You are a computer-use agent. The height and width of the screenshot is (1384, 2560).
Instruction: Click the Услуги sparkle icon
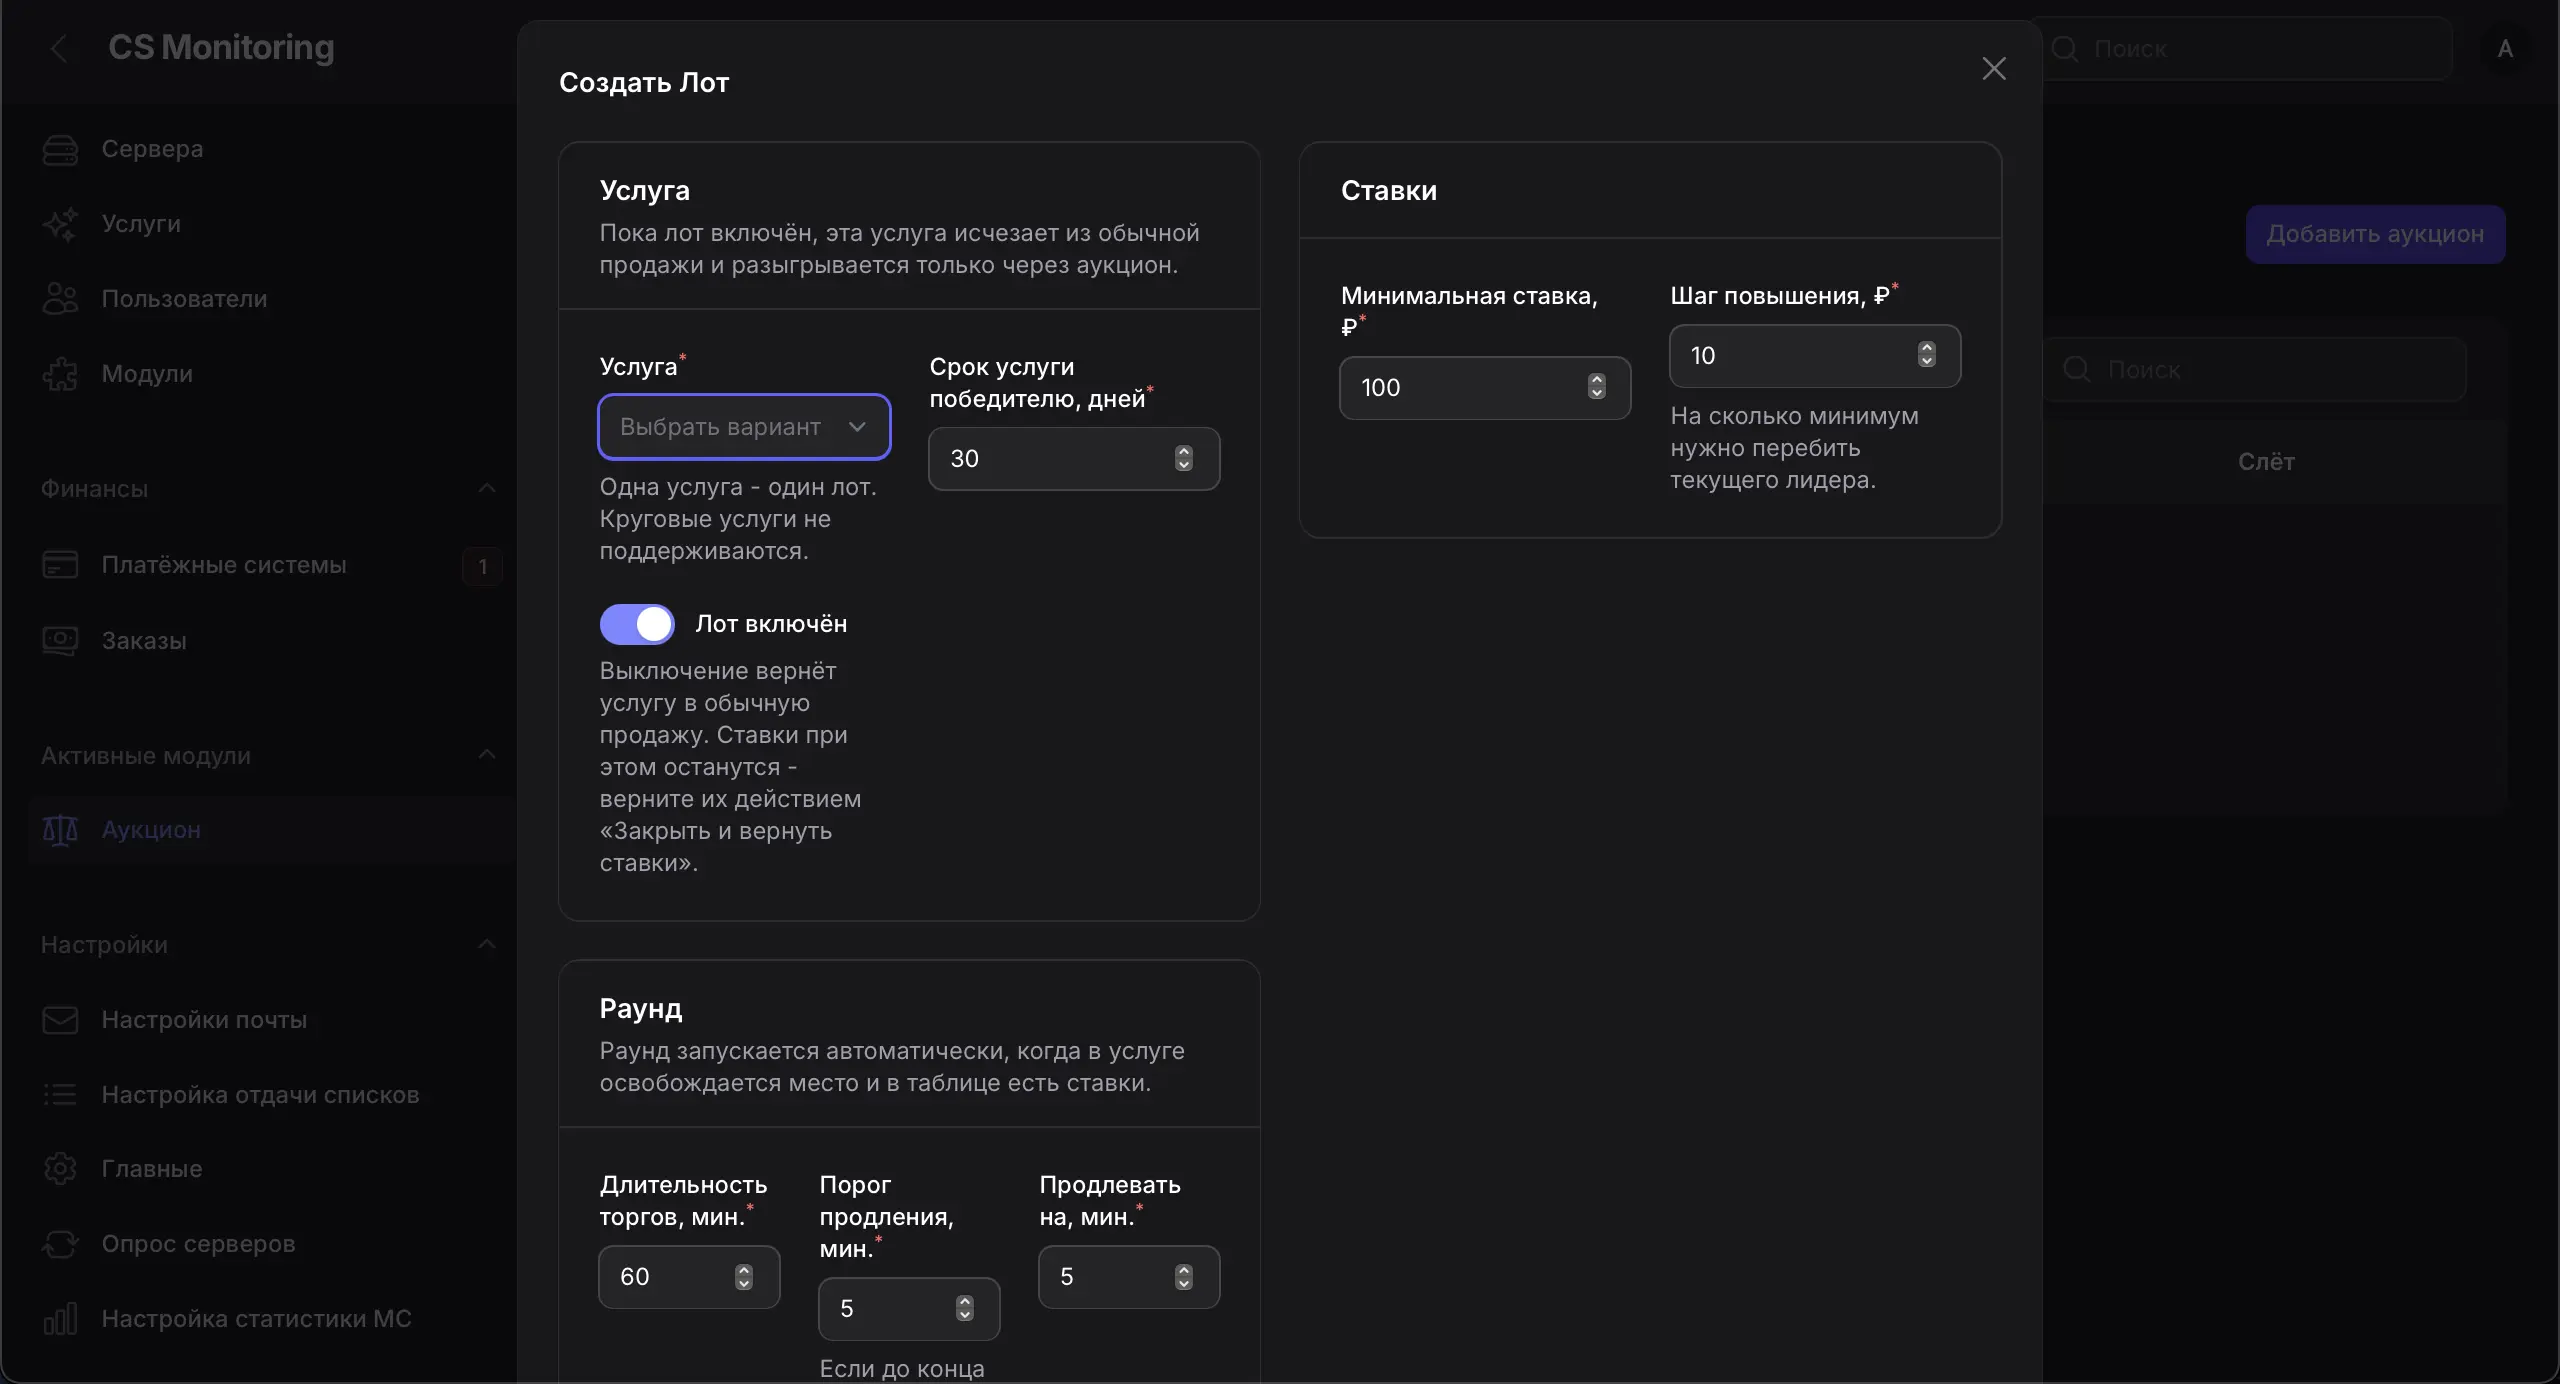60,224
